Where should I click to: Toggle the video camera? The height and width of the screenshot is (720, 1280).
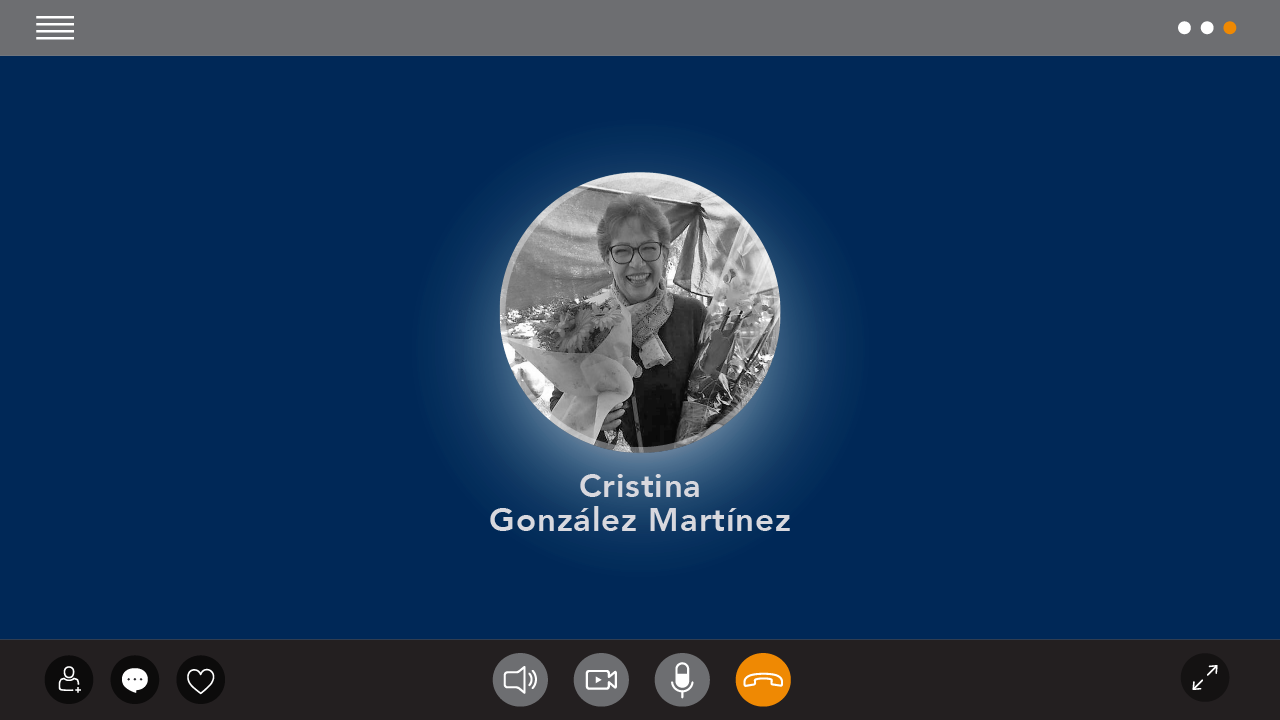(601, 680)
